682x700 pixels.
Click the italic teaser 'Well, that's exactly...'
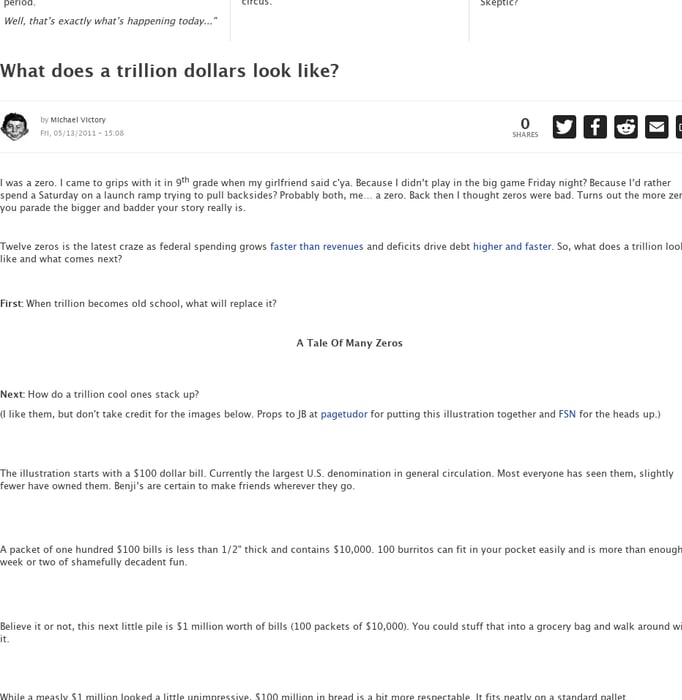(111, 21)
